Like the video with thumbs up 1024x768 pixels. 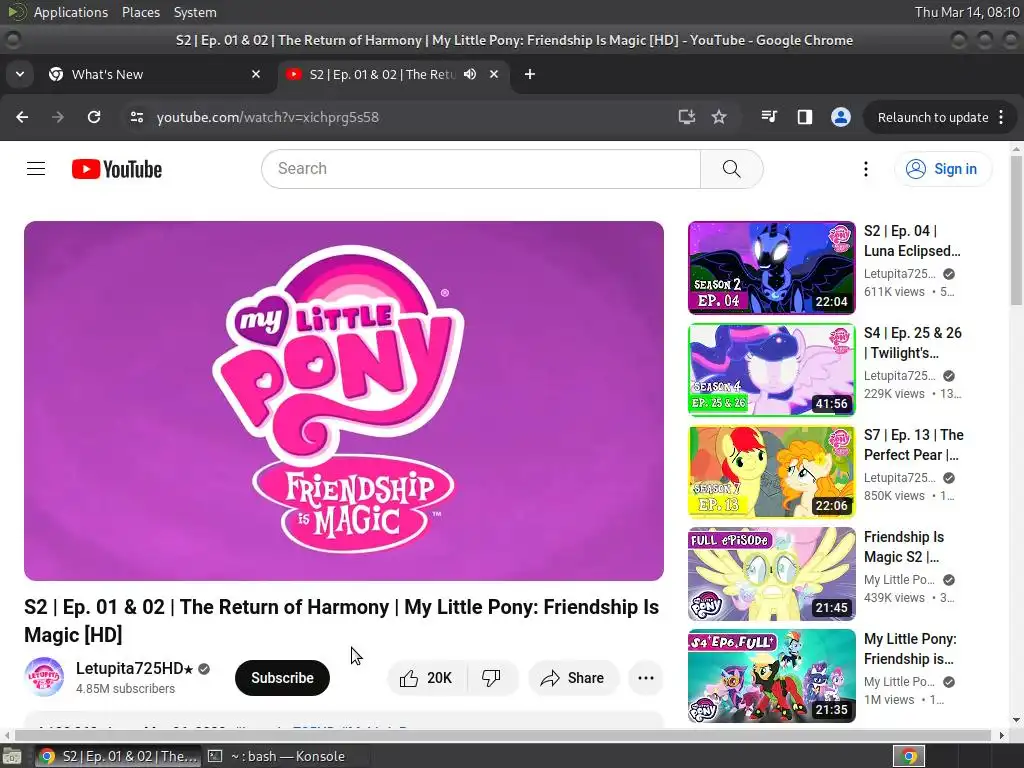pyautogui.click(x=427, y=678)
